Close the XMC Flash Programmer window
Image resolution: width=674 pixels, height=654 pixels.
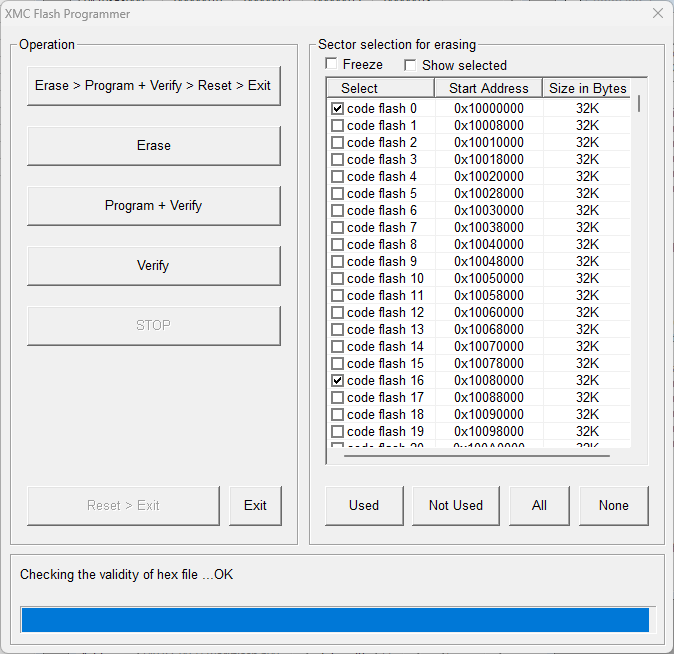click(x=657, y=13)
